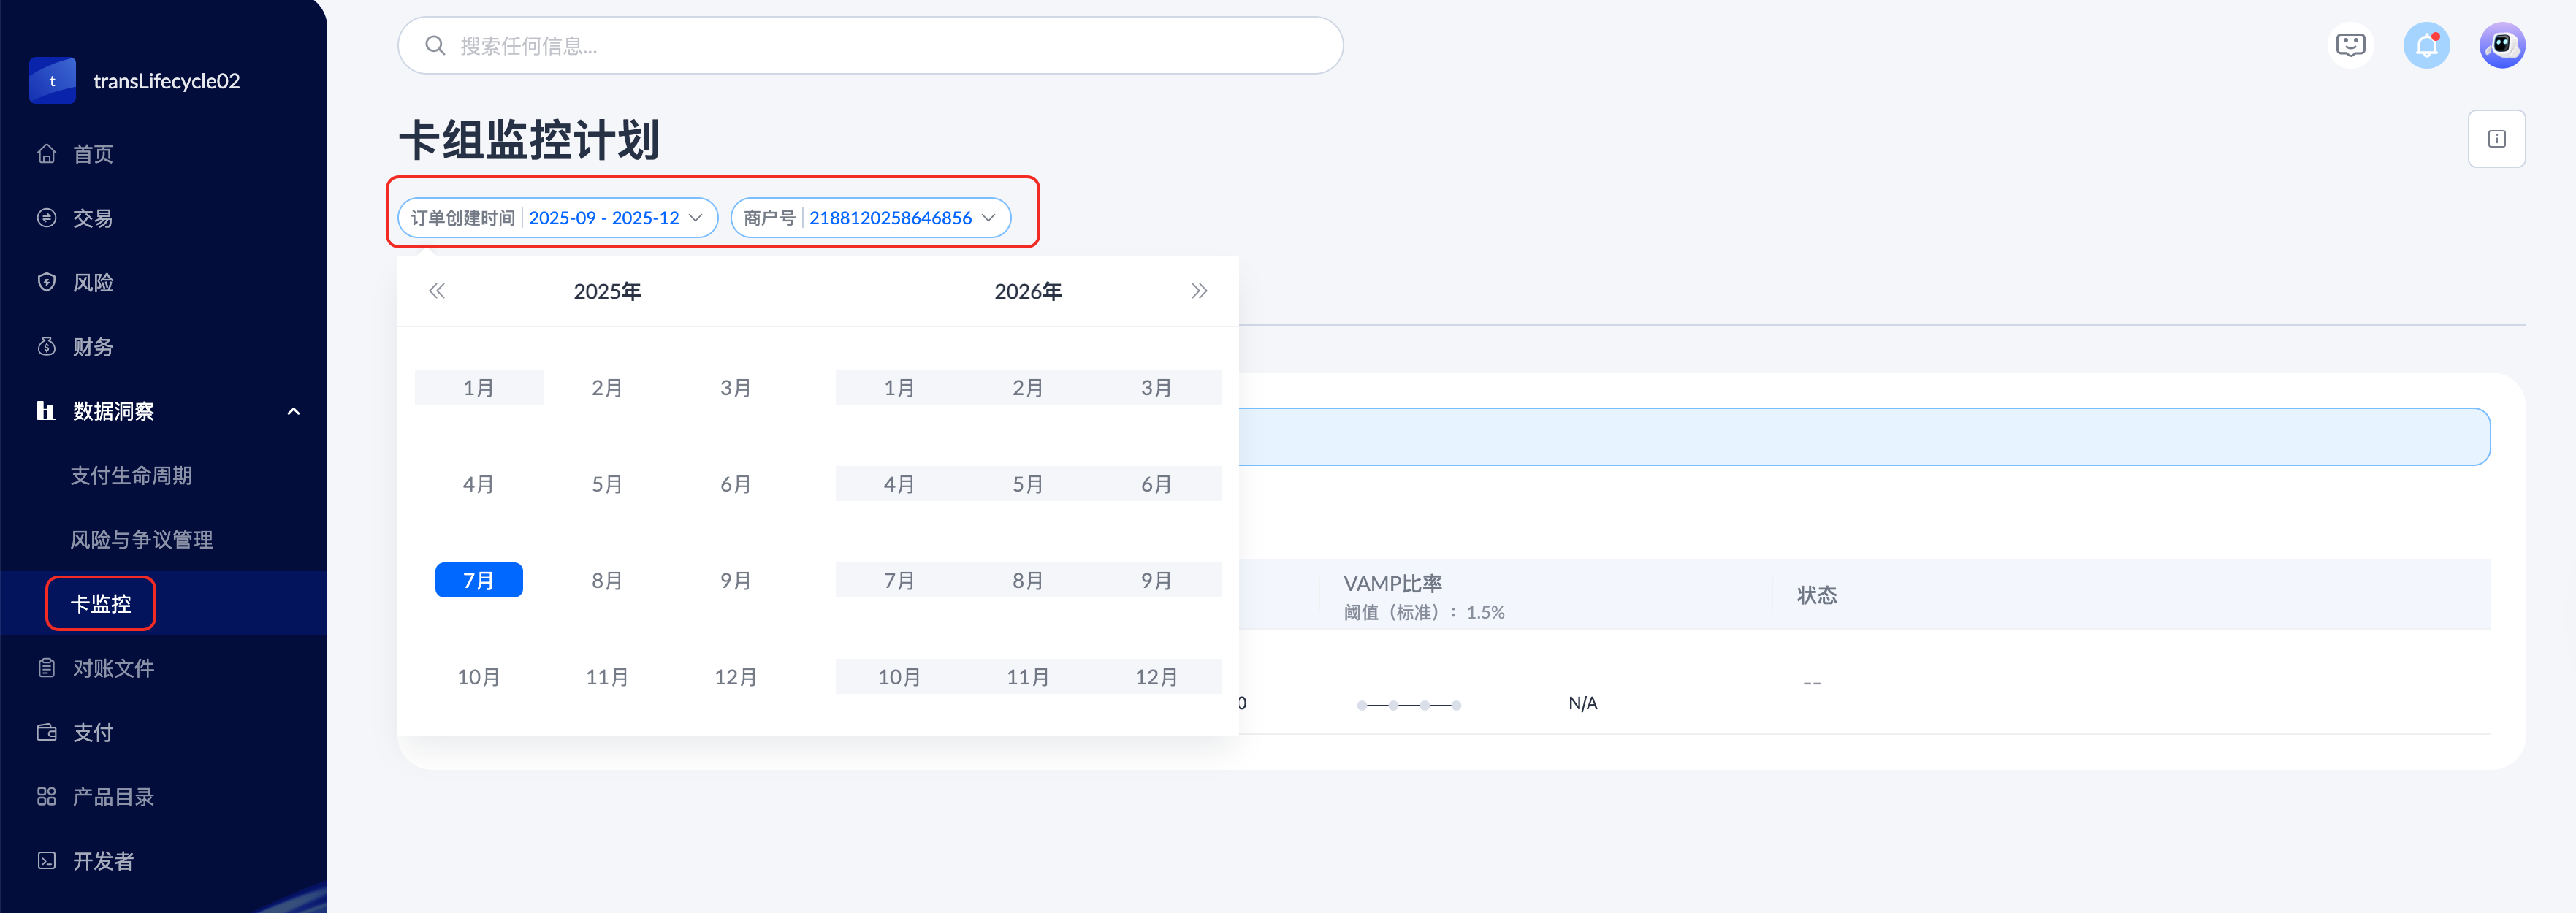Choose the highlighted 7月 in 2025
Image resolution: width=2576 pixels, height=913 pixels.
click(x=479, y=581)
